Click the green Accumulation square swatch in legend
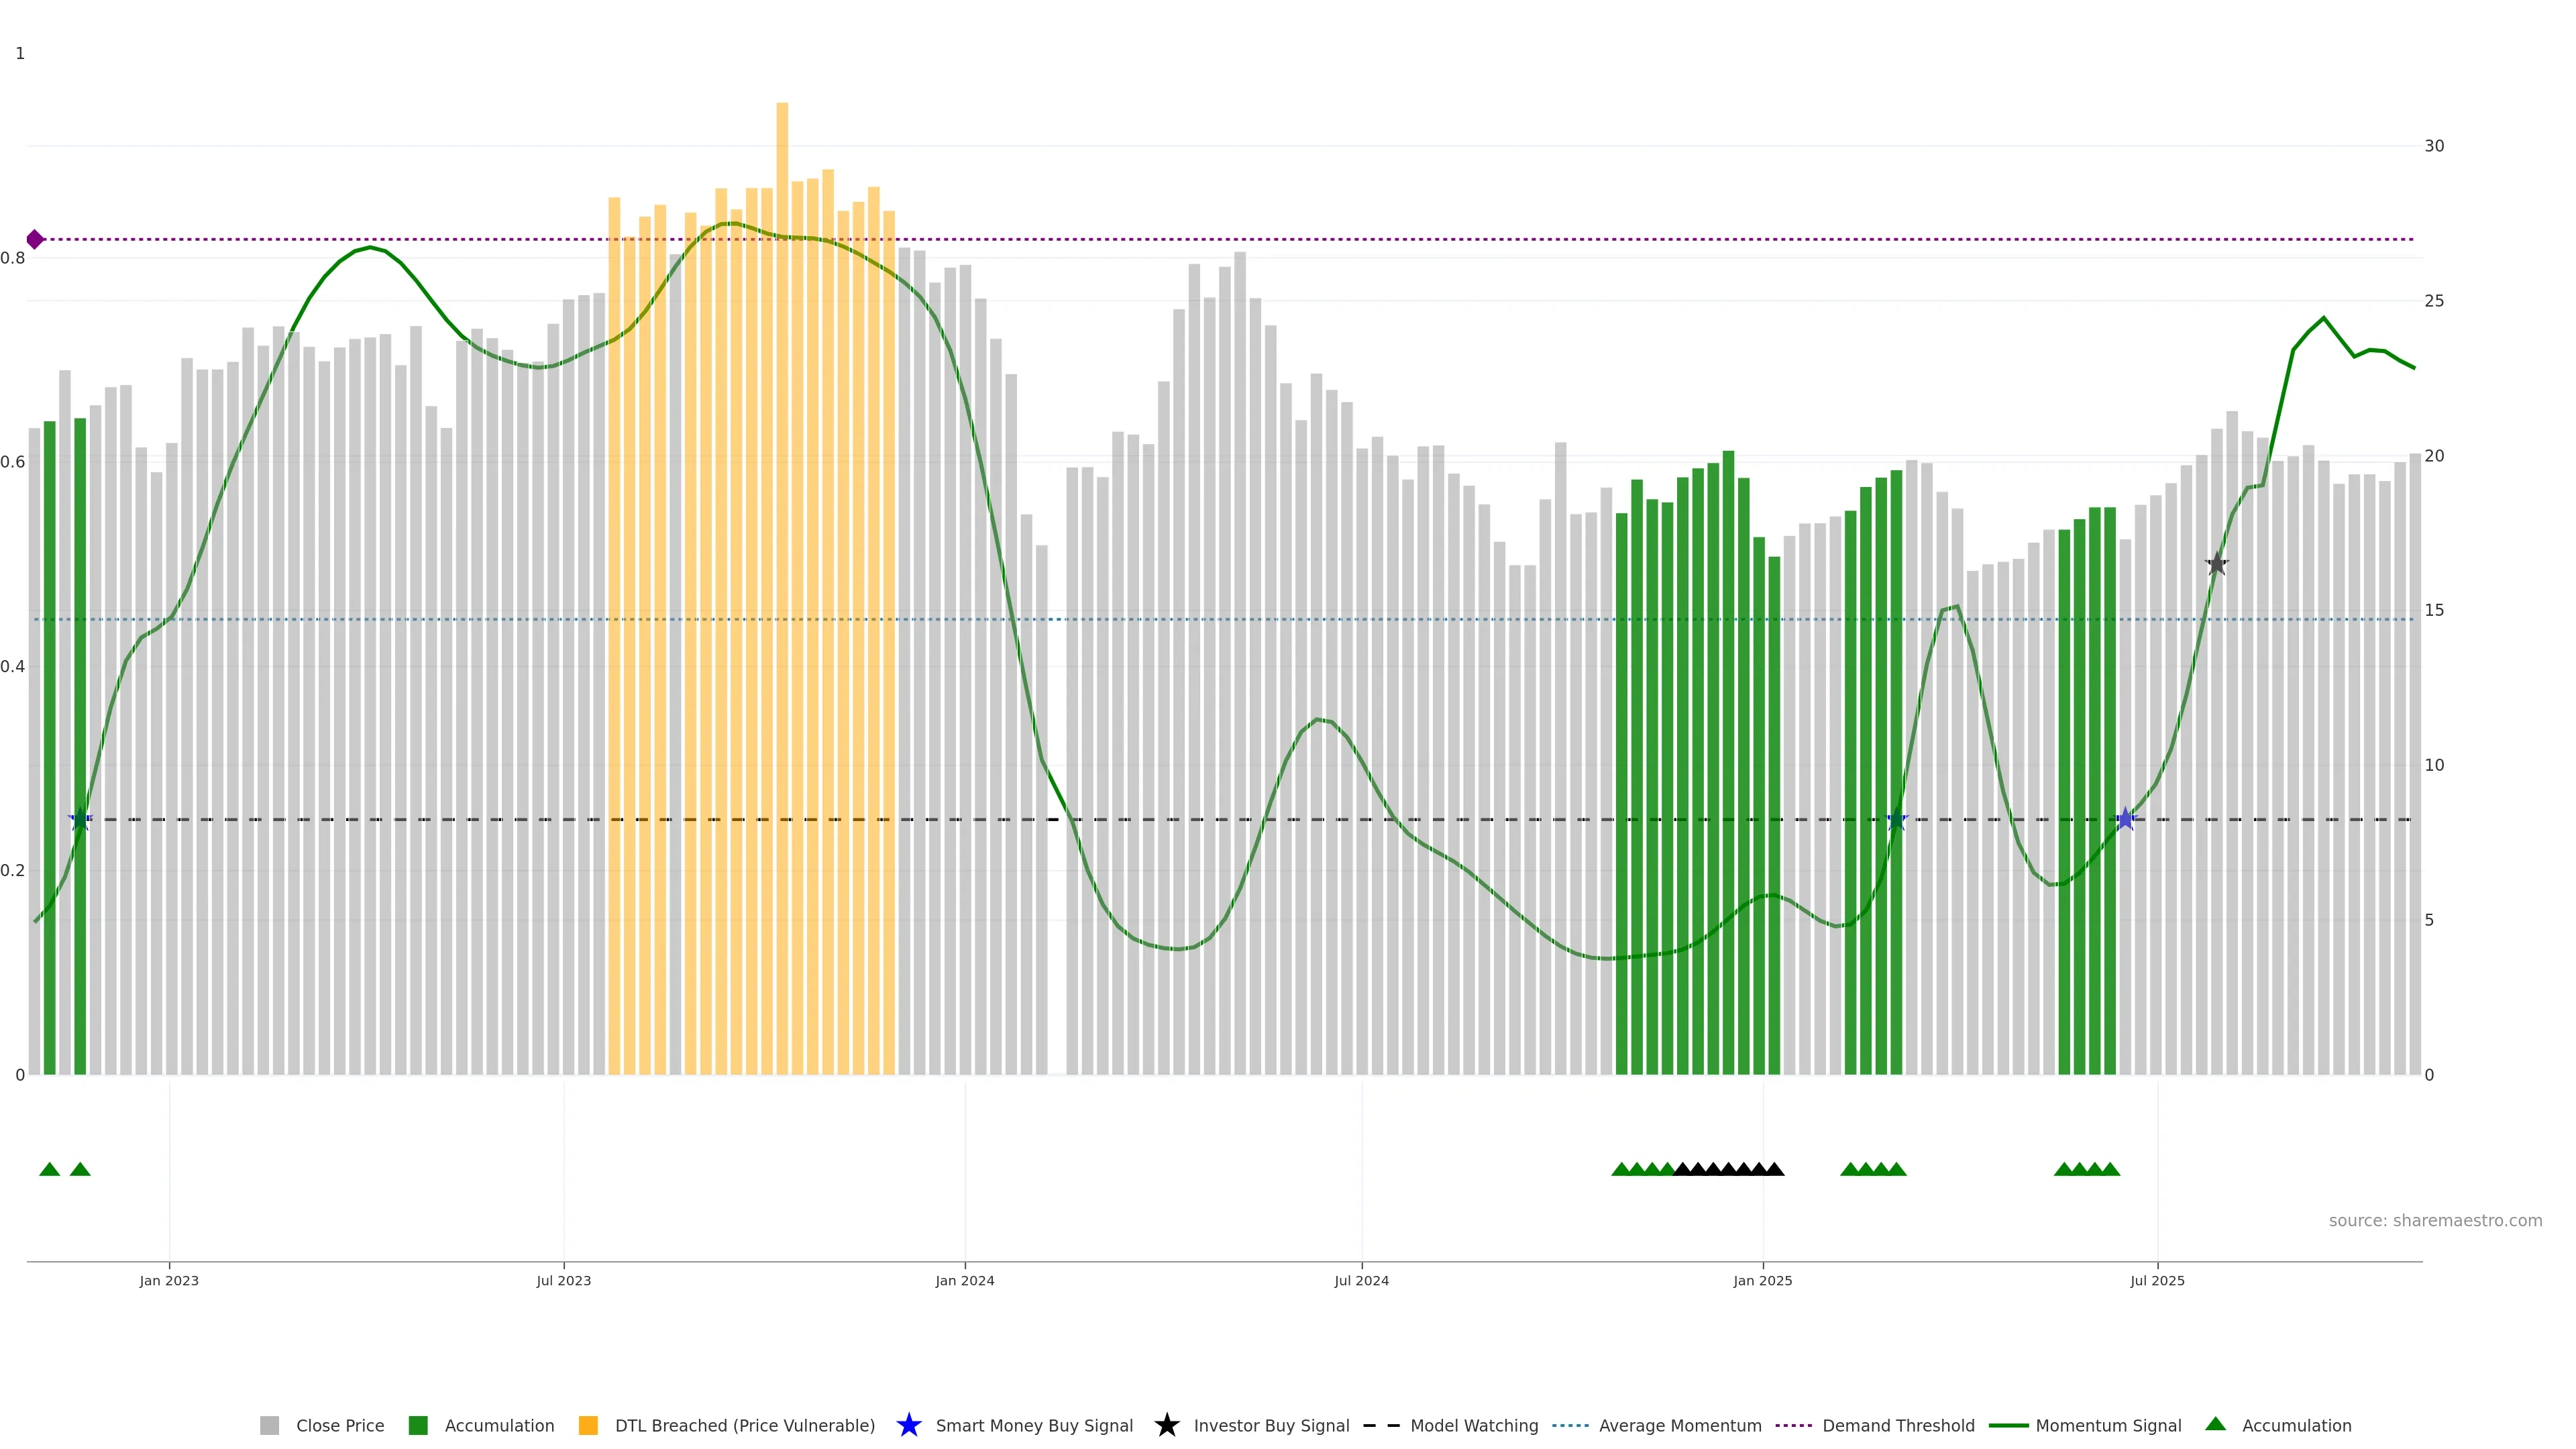Viewport: 2576px width, 1449px height. click(418, 1425)
